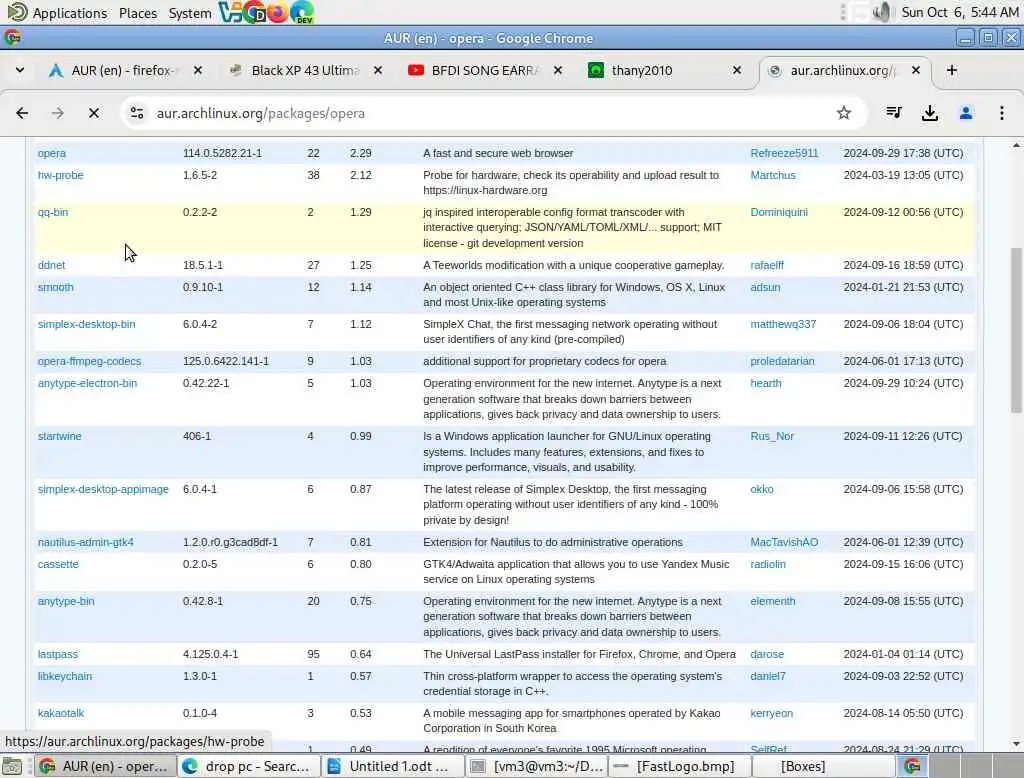This screenshot has height=778, width=1024.
Task: Bookmark this page with the star
Action: 844,113
